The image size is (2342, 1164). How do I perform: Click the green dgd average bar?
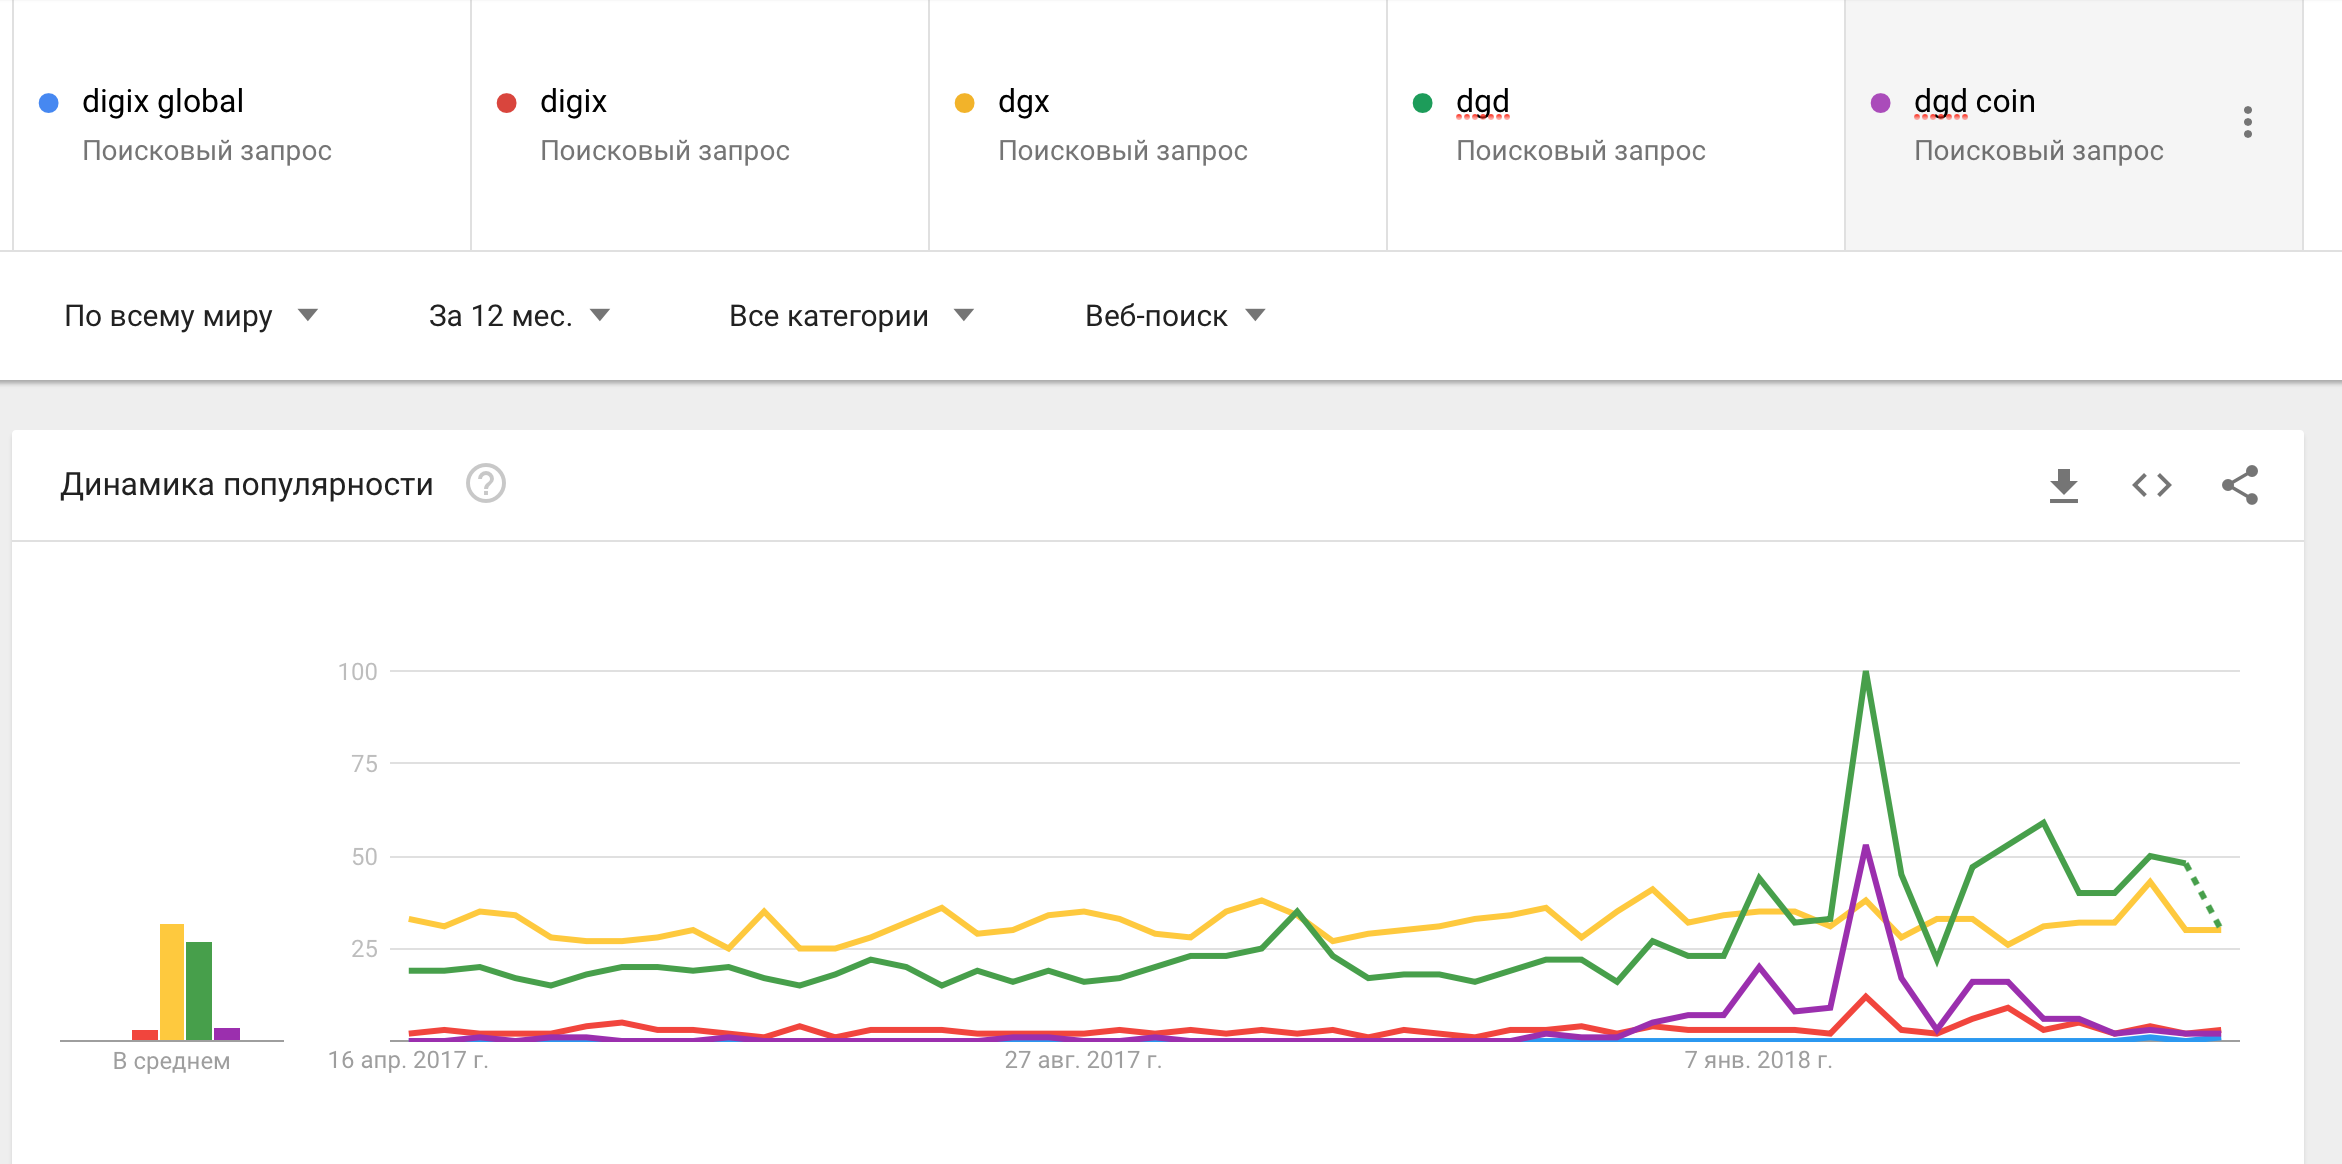point(199,991)
